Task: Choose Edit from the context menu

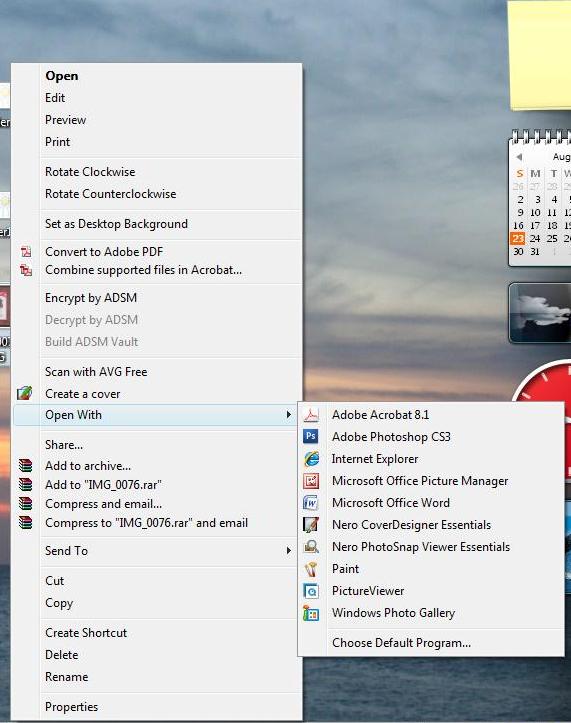Action: tap(55, 98)
